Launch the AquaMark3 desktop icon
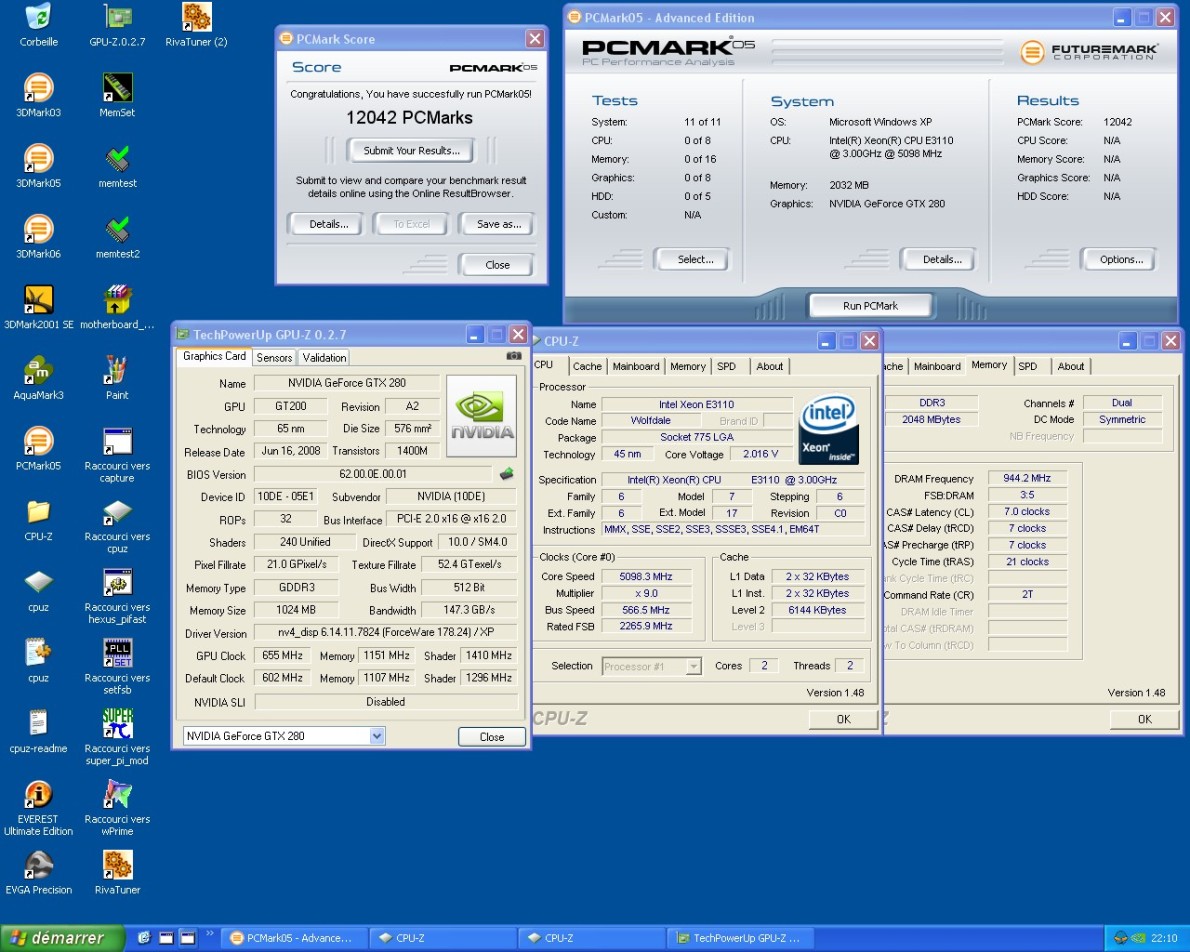 38,377
